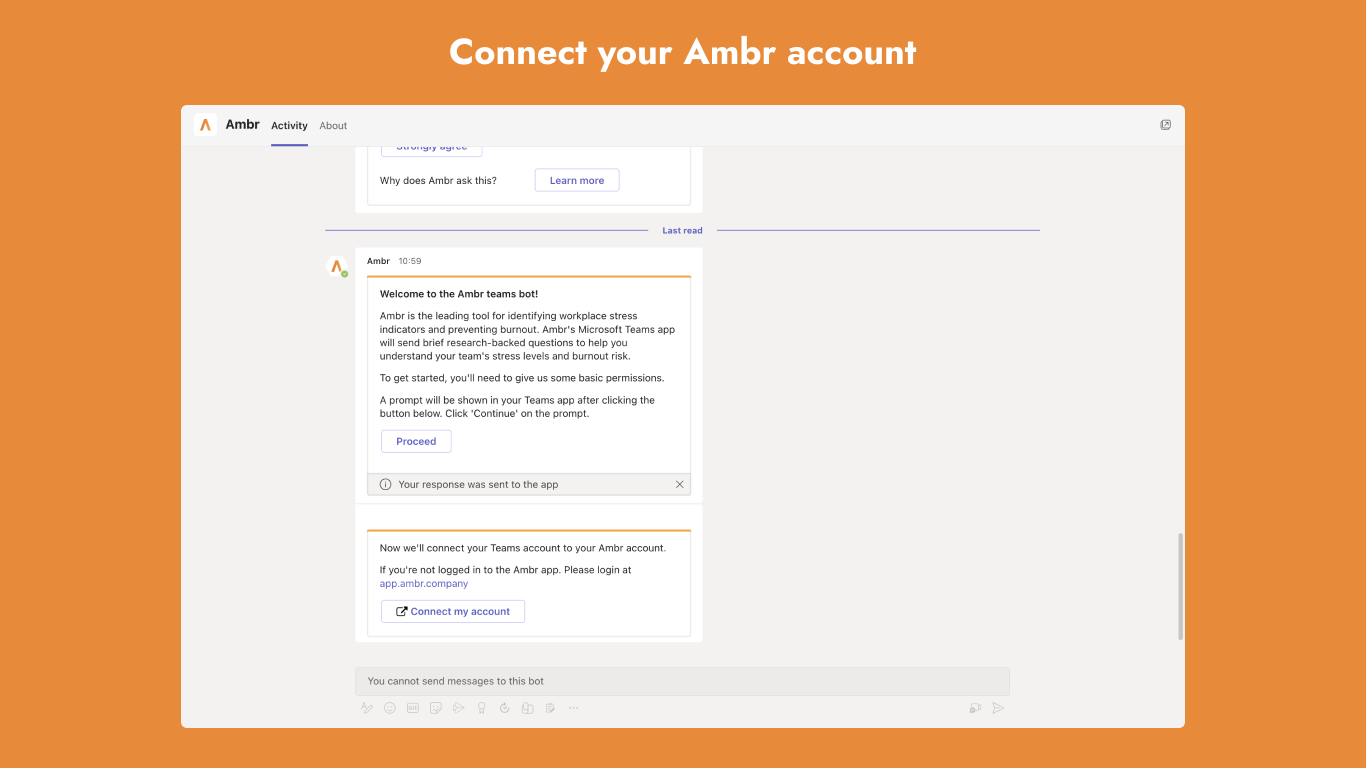Click the schedule send arrow icon
The width and height of the screenshot is (1366, 768).
click(x=459, y=708)
